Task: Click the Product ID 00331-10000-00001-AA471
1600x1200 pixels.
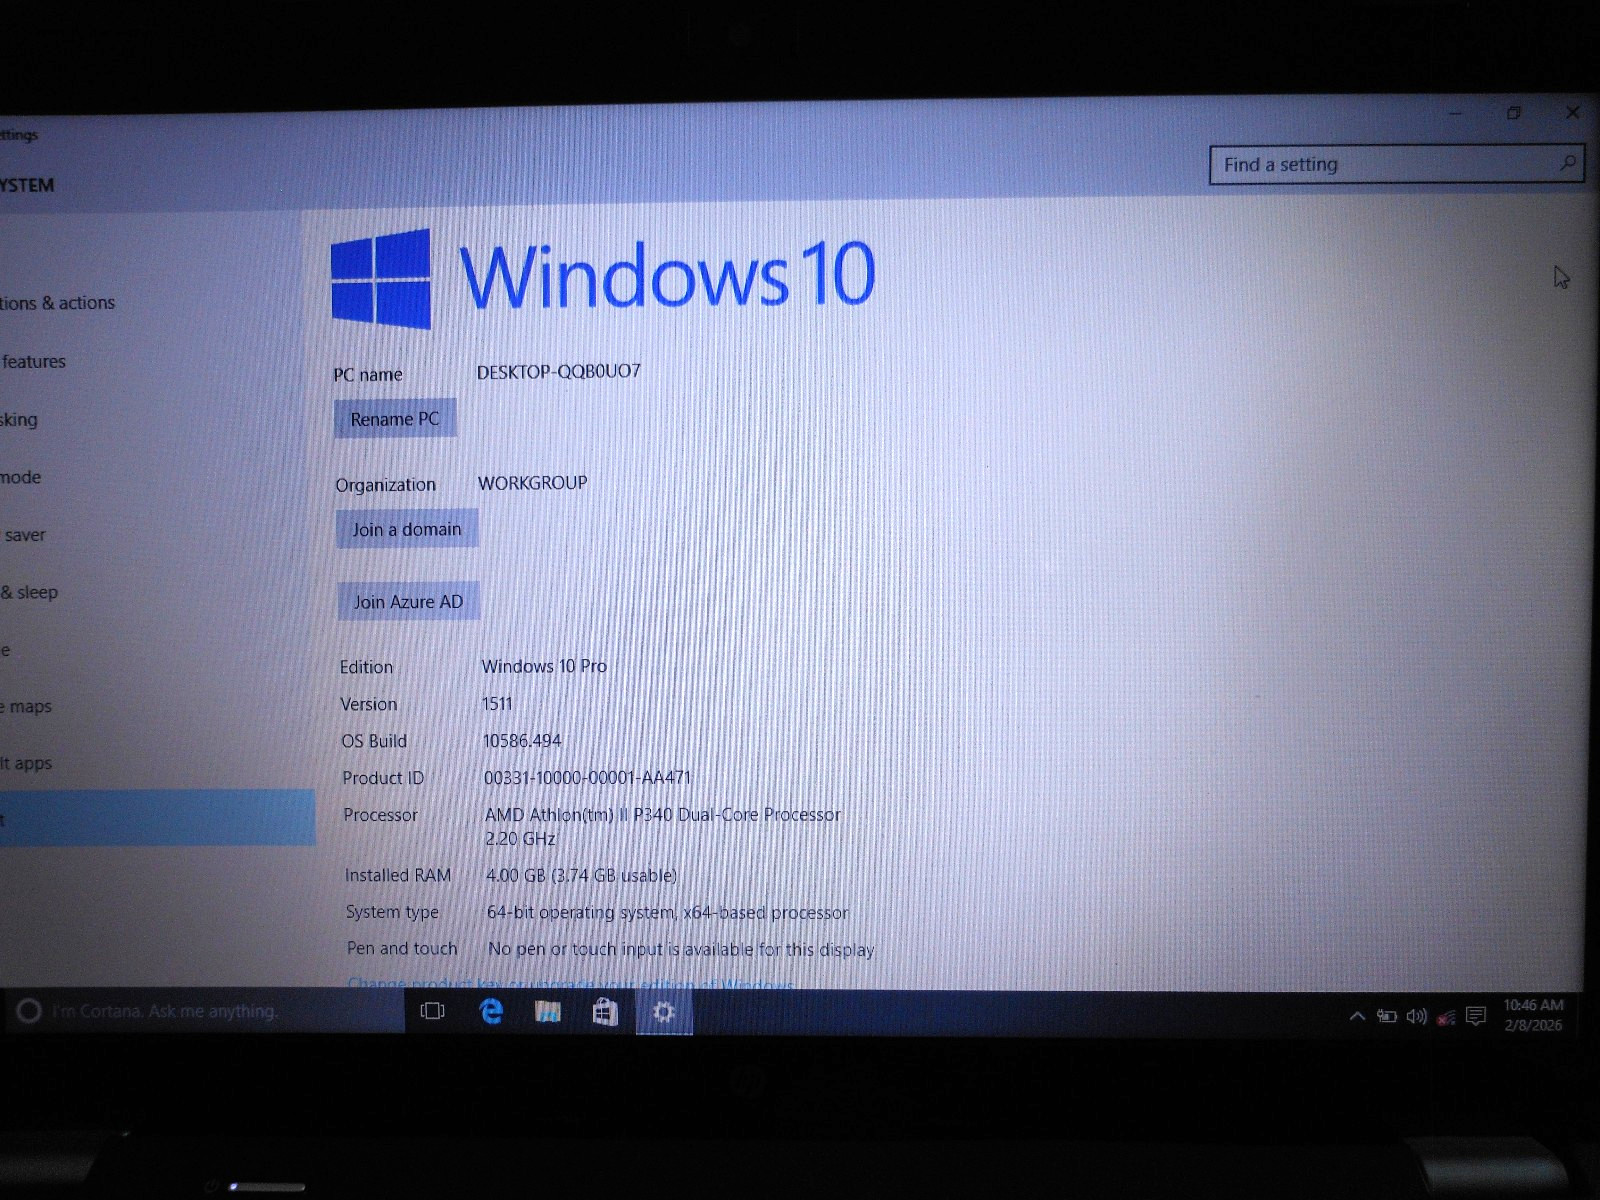Action: coord(587,777)
